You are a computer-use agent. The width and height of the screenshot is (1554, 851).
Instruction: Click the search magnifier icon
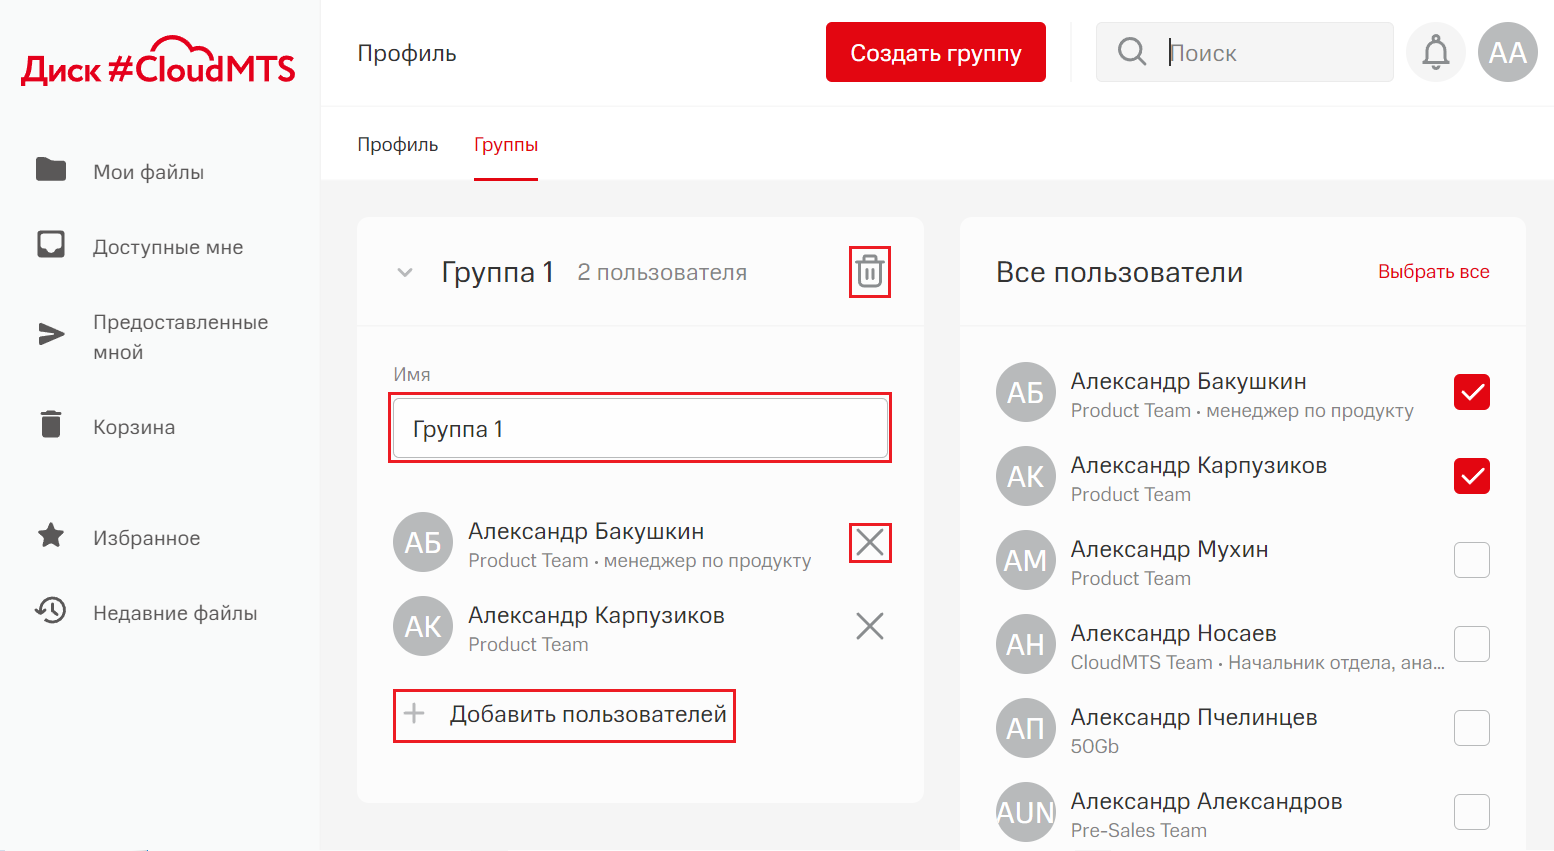(1131, 52)
